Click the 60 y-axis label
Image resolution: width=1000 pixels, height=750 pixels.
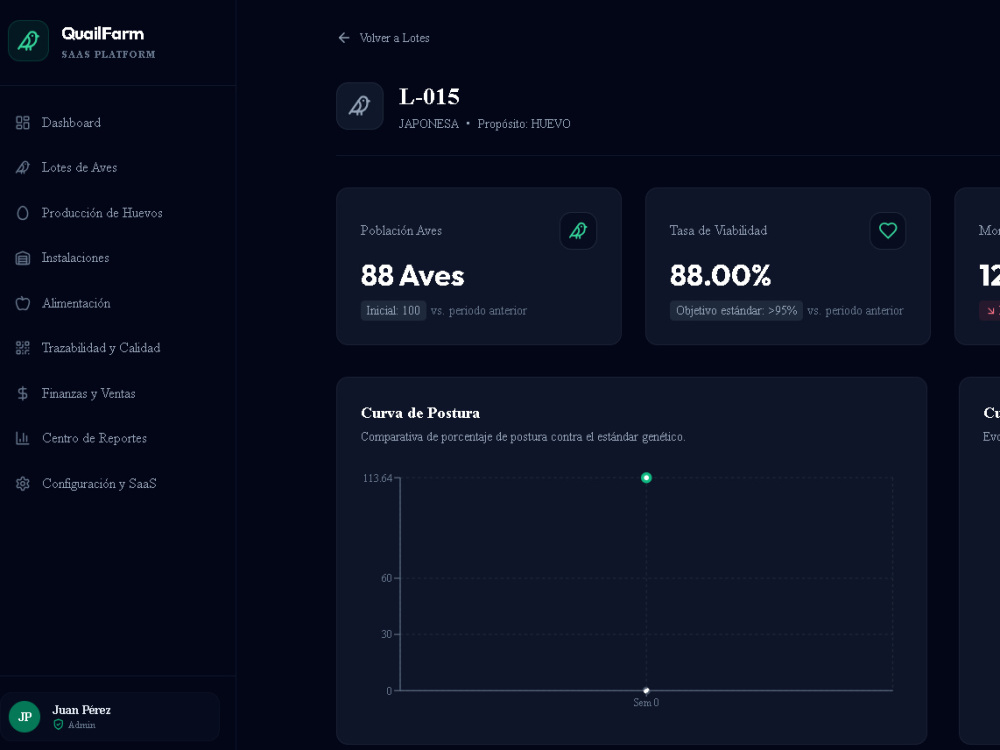click(386, 578)
